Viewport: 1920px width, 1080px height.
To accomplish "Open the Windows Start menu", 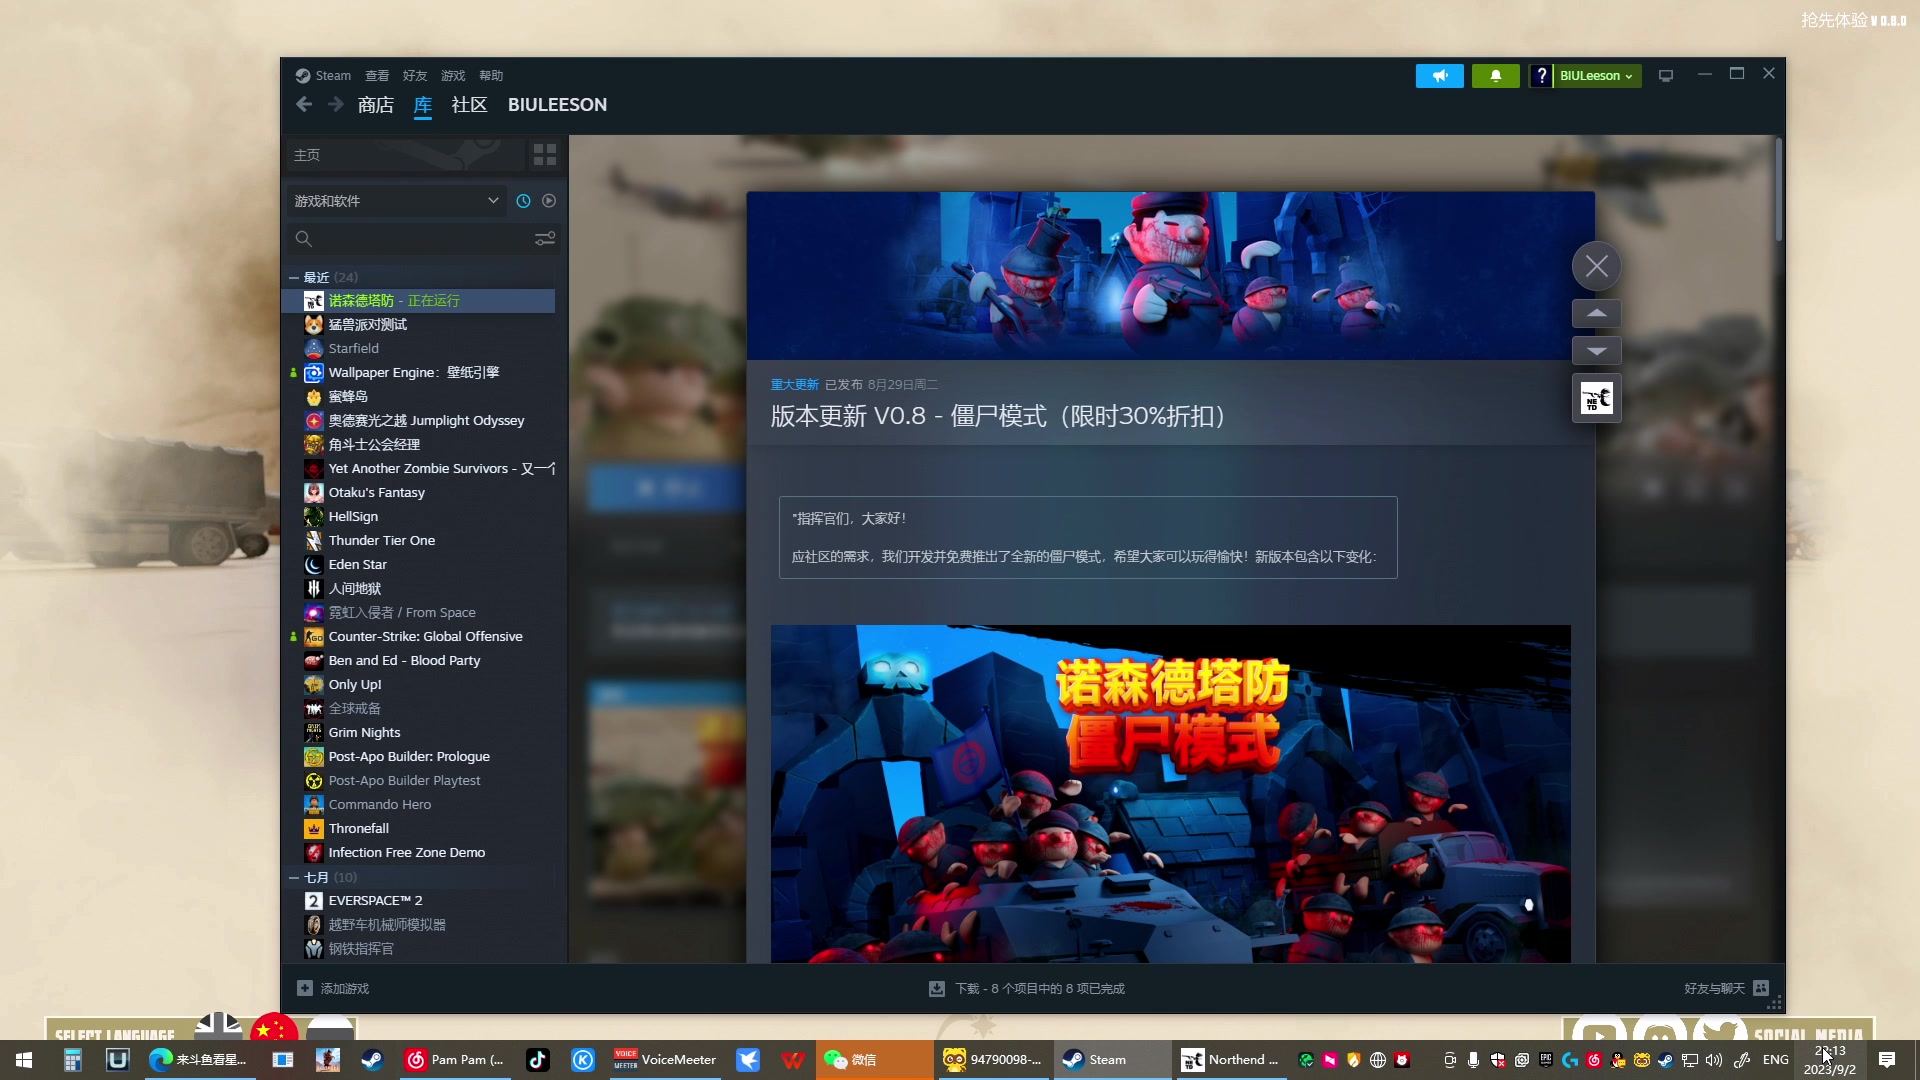I will tap(24, 1060).
